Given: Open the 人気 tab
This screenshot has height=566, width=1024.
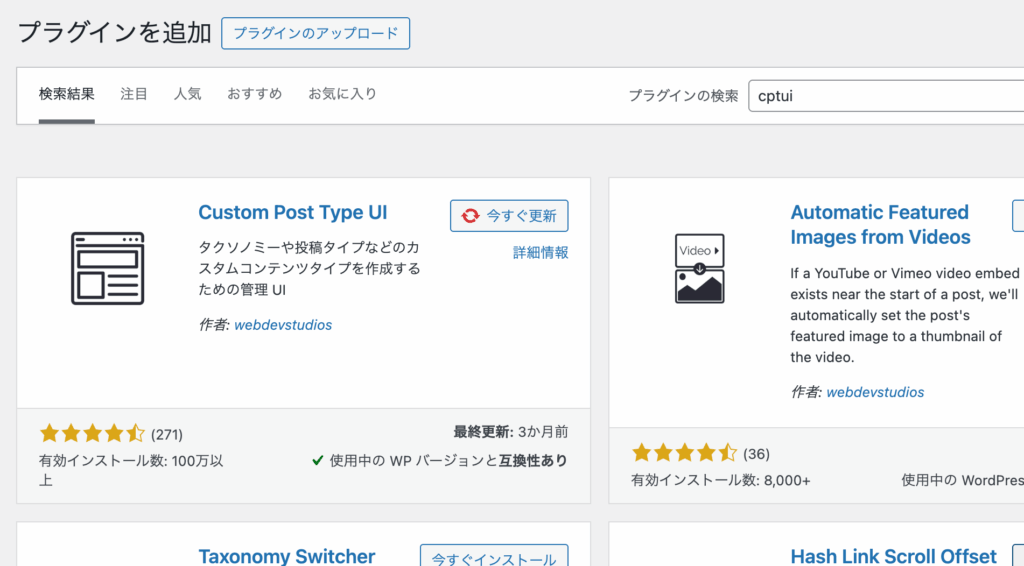Looking at the screenshot, I should coord(187,94).
